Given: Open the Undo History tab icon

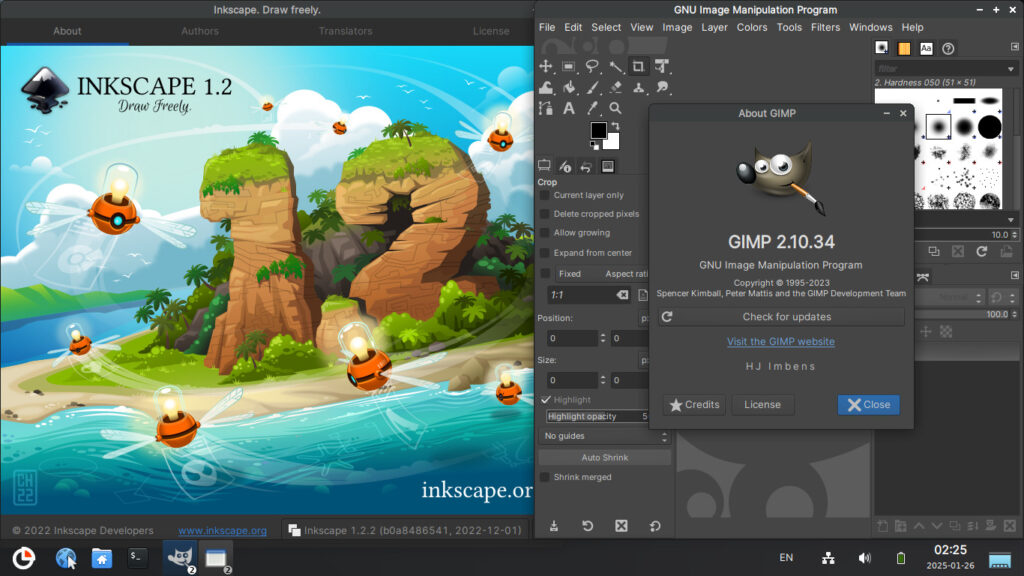Looking at the screenshot, I should click(x=586, y=167).
